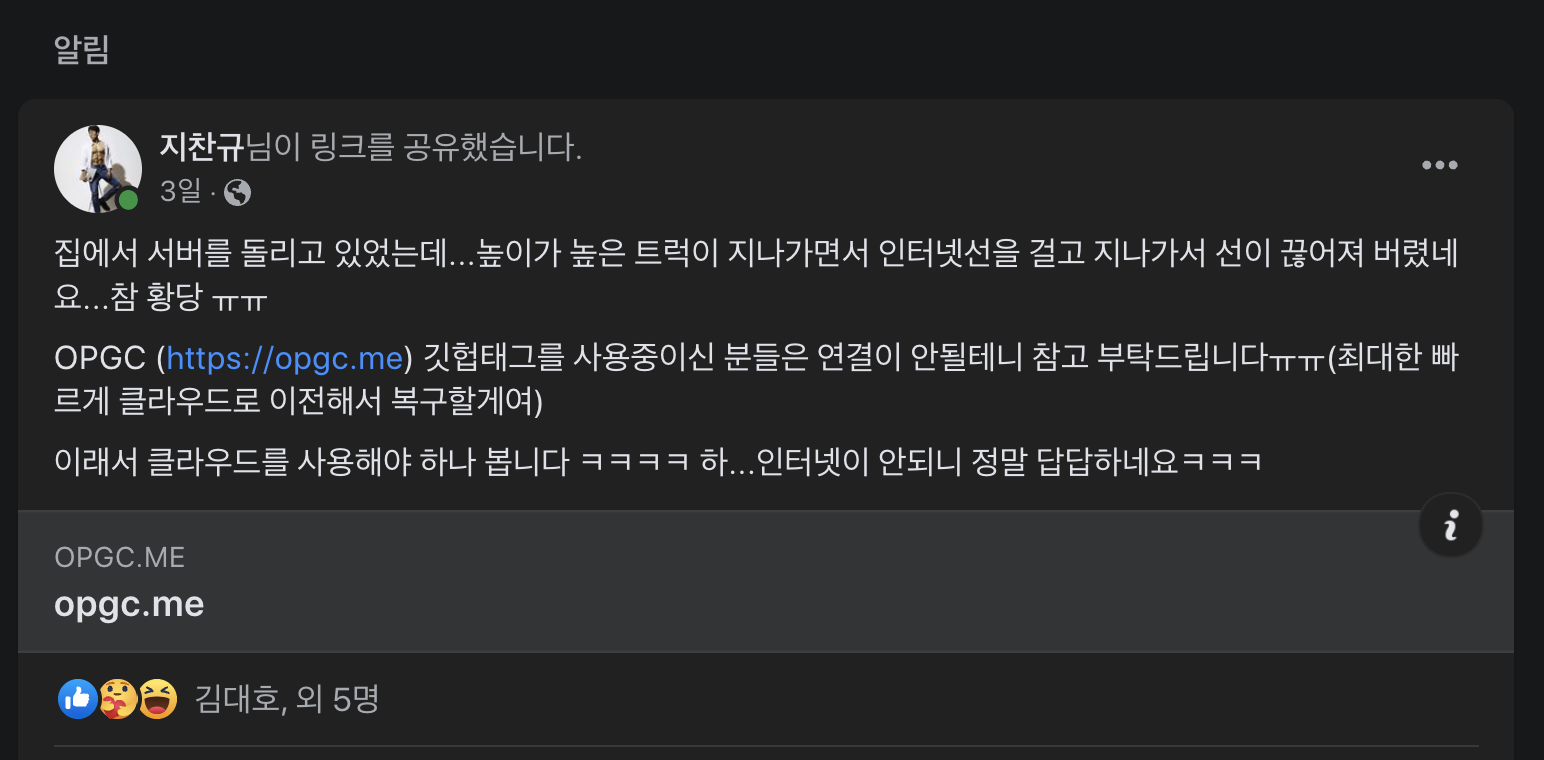Open the three-dot post options menu

click(x=1439, y=165)
